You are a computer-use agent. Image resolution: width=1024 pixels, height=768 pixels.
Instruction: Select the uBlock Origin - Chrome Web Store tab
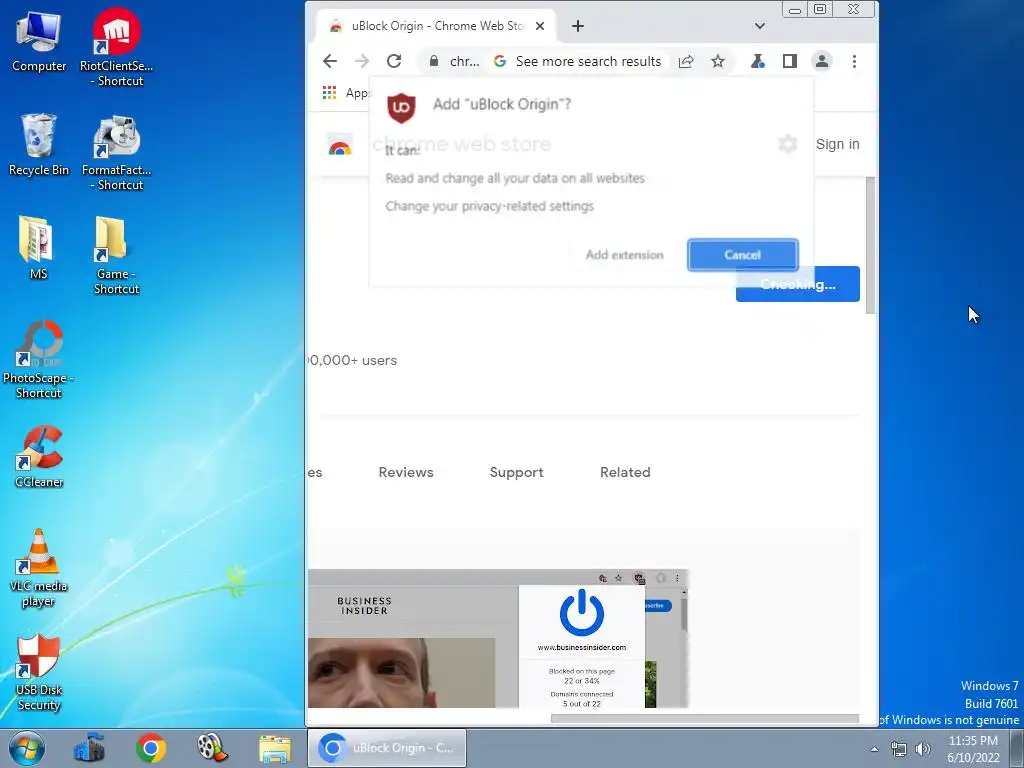coord(436,26)
